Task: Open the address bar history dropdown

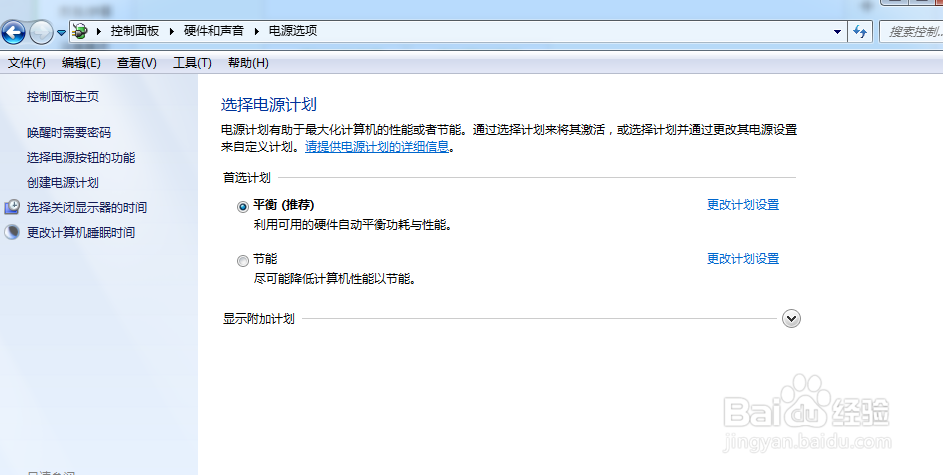Action: click(x=837, y=31)
